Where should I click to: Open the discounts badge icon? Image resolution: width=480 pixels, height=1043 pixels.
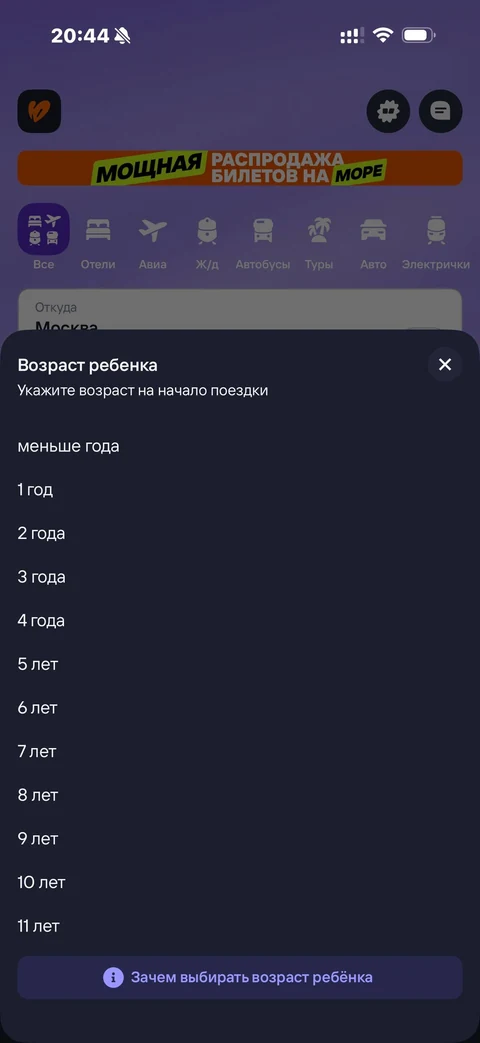click(x=388, y=111)
